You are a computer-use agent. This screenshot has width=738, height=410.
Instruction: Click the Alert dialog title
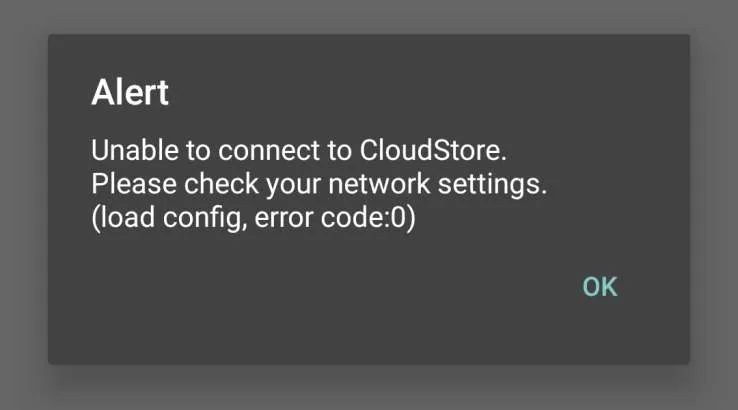coord(130,94)
